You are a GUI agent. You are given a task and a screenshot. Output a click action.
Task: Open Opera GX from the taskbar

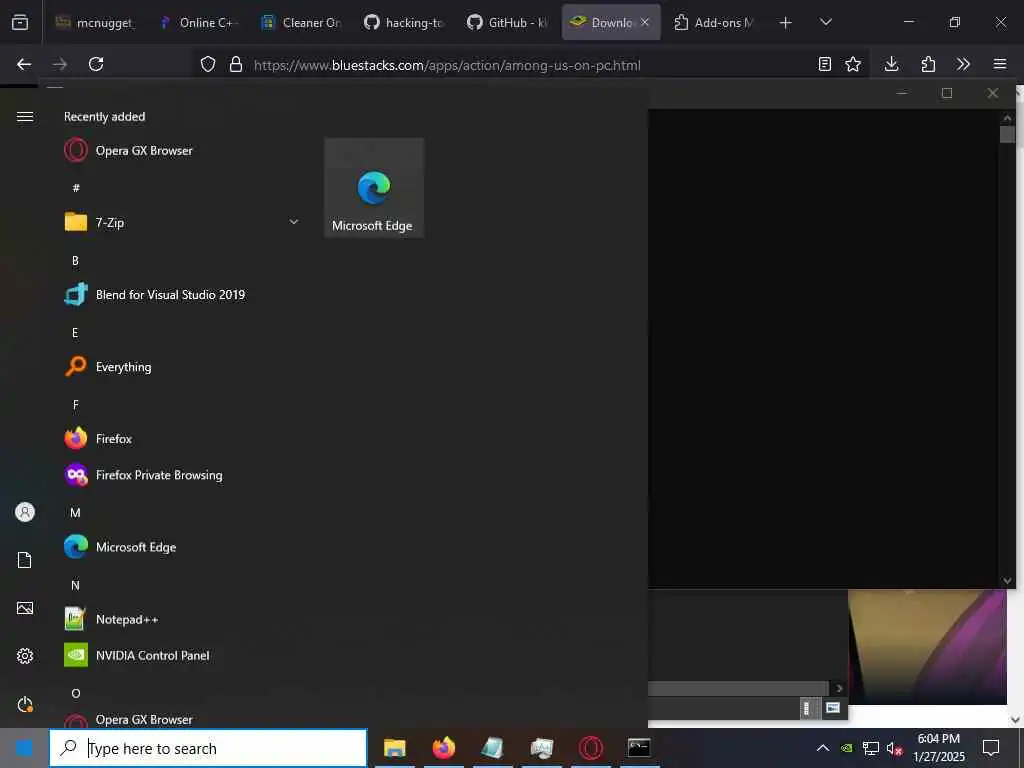[591, 748]
